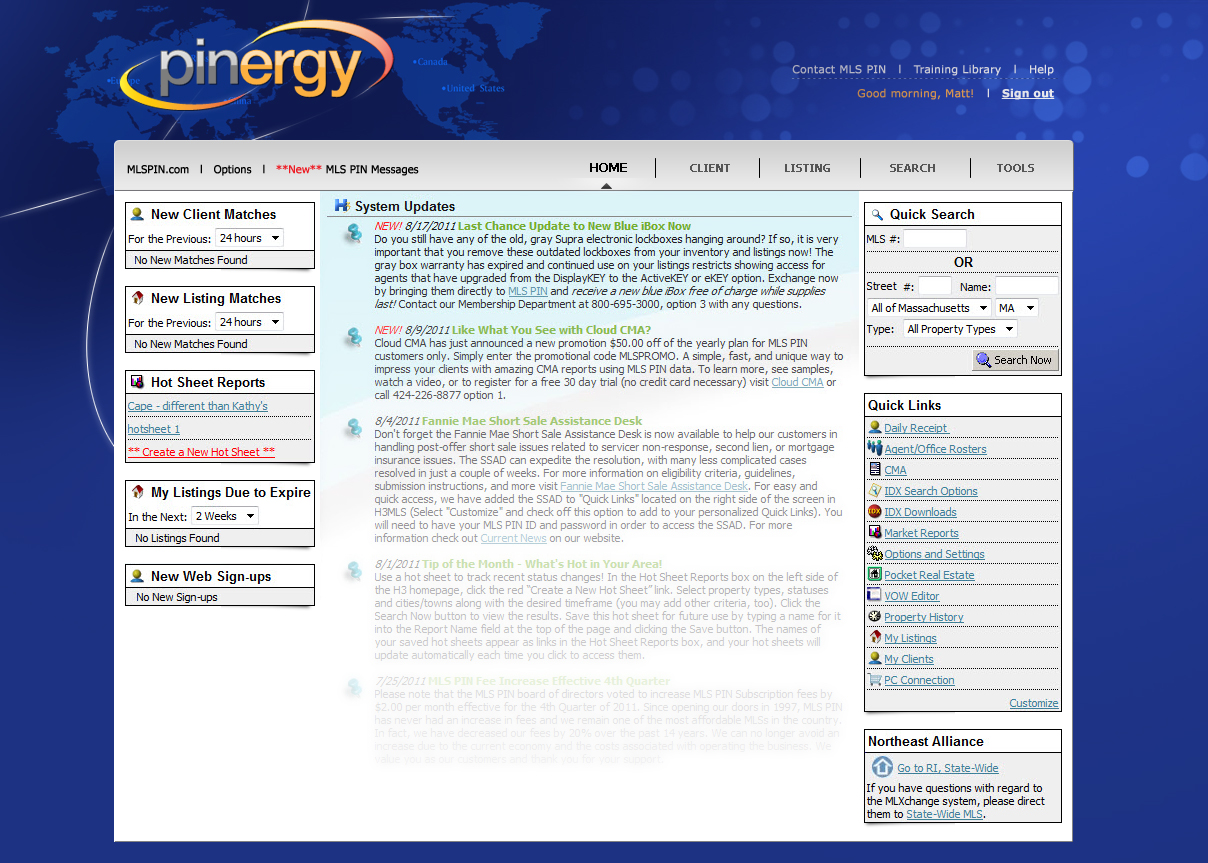Click the Pocket Real Estate icon
The image size is (1208, 863).
(875, 574)
